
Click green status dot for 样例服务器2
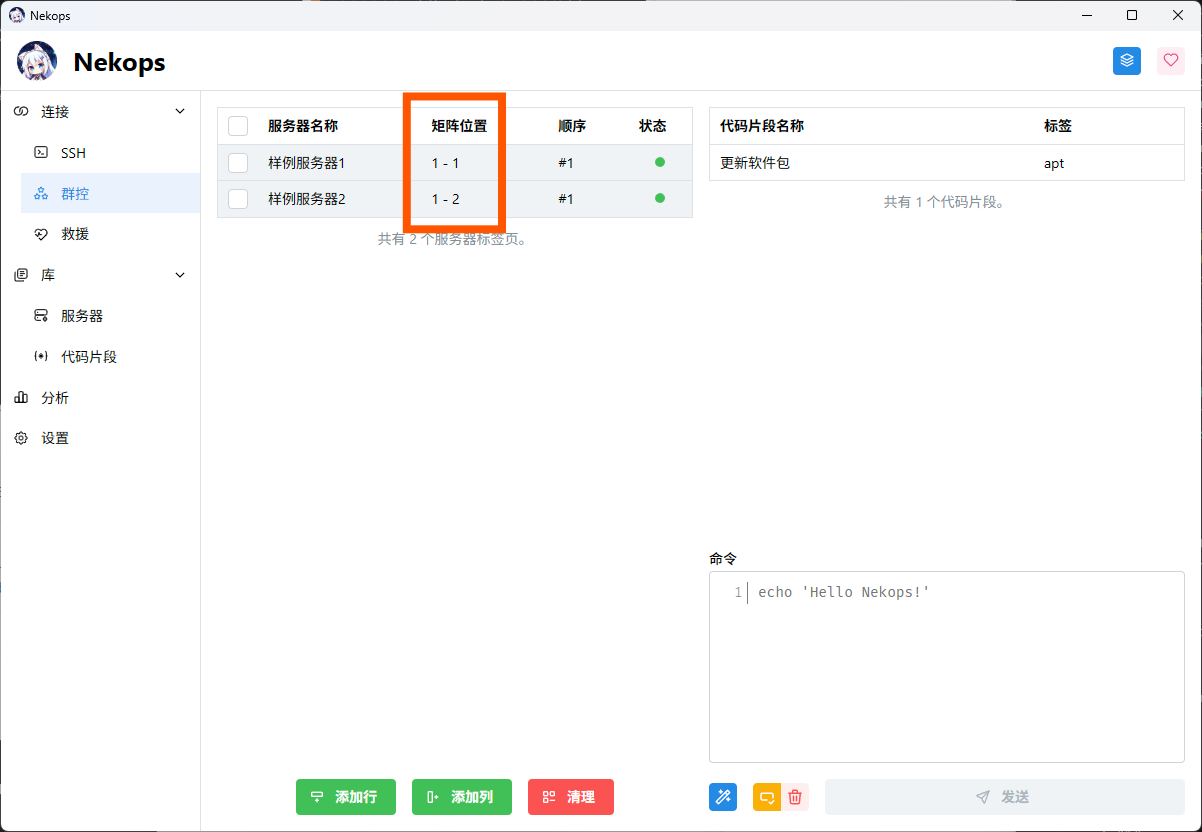(659, 198)
